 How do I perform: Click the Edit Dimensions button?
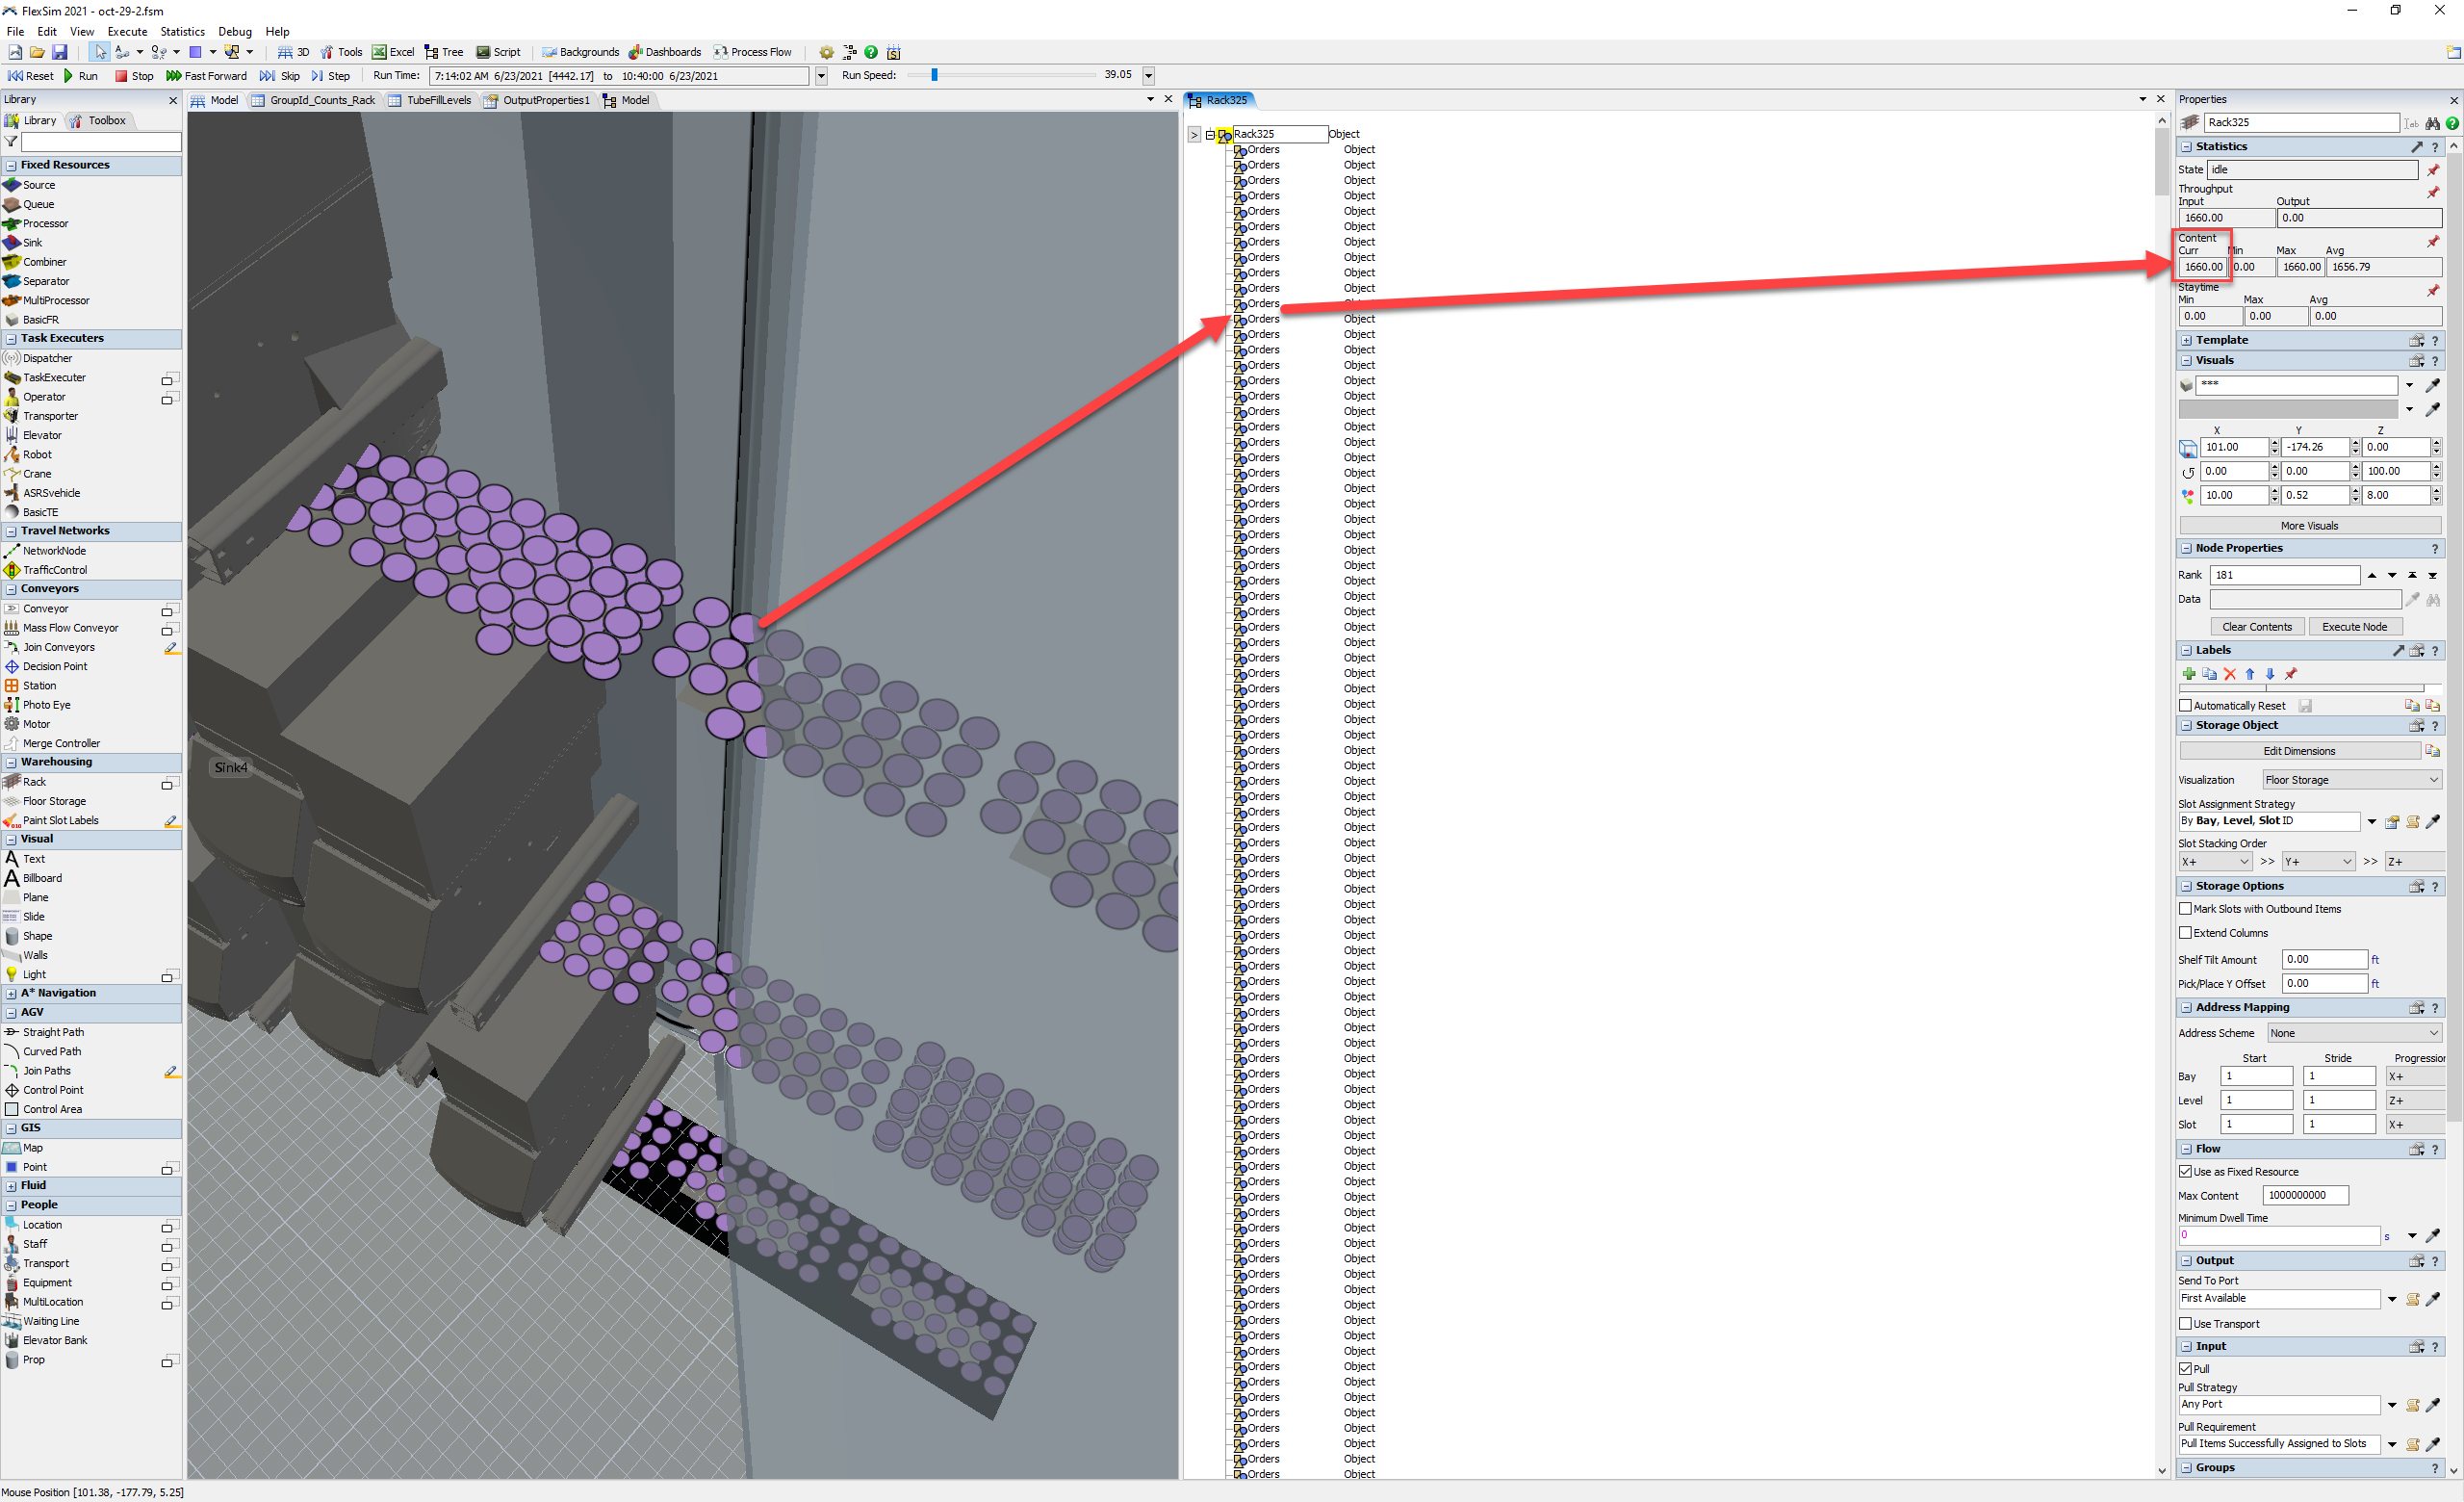[2298, 751]
